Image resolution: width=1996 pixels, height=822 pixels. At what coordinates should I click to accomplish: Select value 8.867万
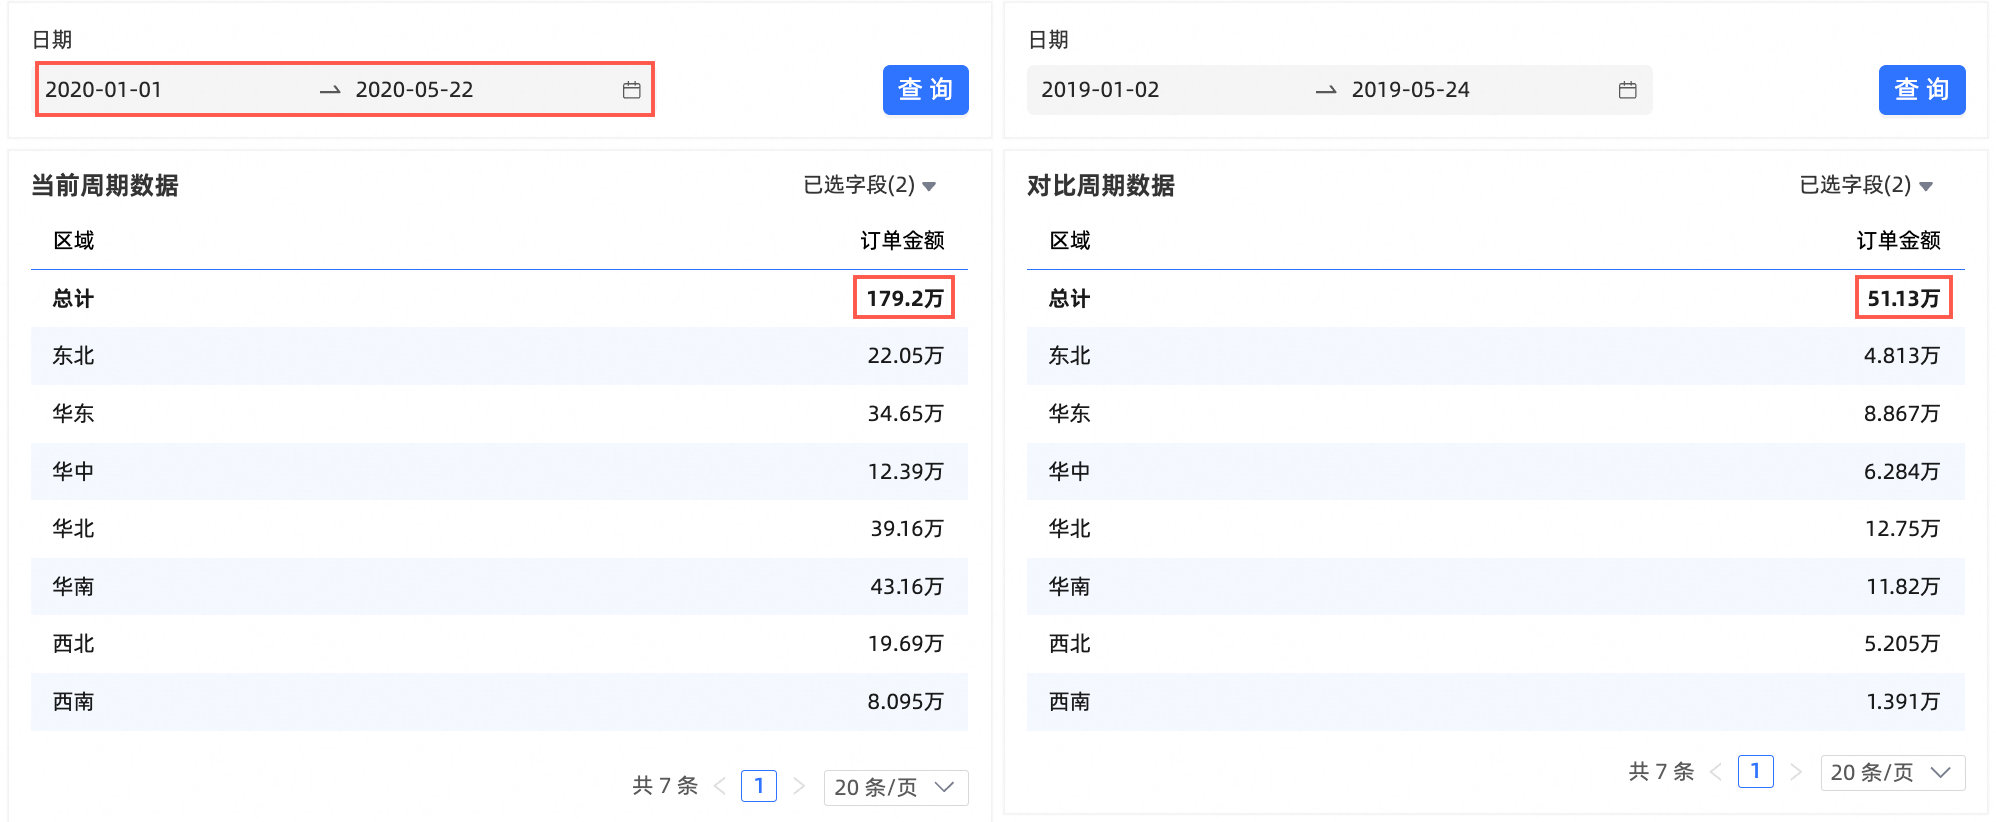tap(1901, 414)
